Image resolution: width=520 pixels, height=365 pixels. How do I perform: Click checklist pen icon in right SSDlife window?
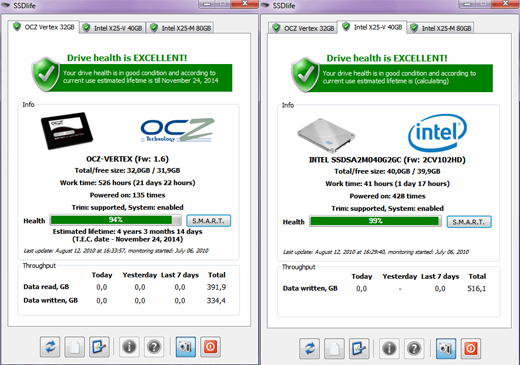(x=359, y=349)
